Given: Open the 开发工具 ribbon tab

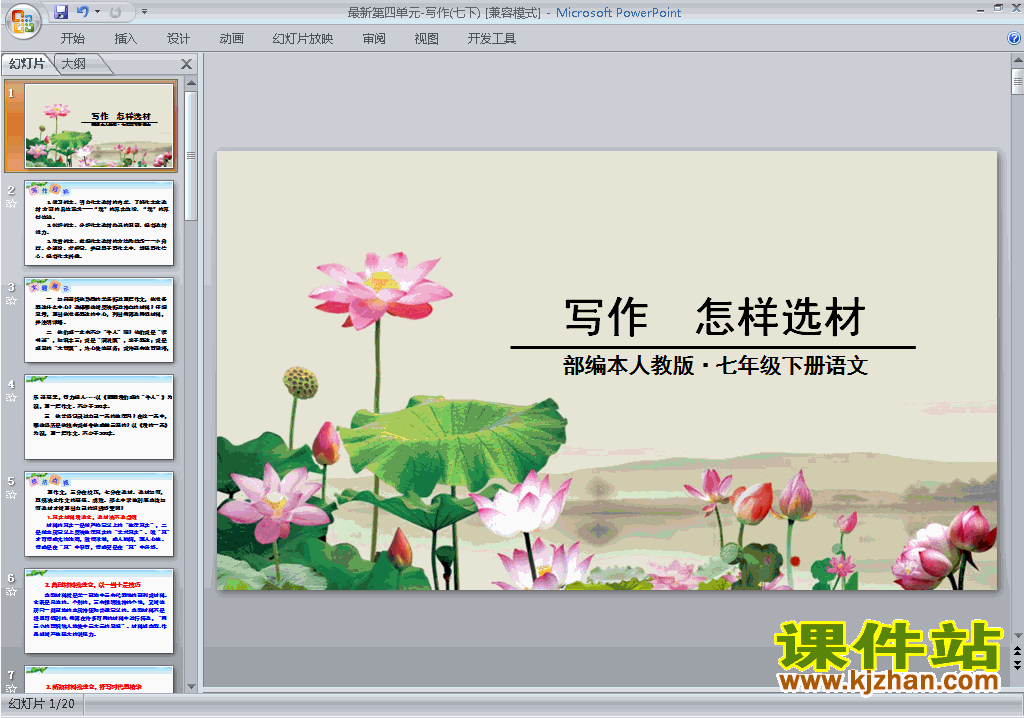Looking at the screenshot, I should pyautogui.click(x=491, y=39).
